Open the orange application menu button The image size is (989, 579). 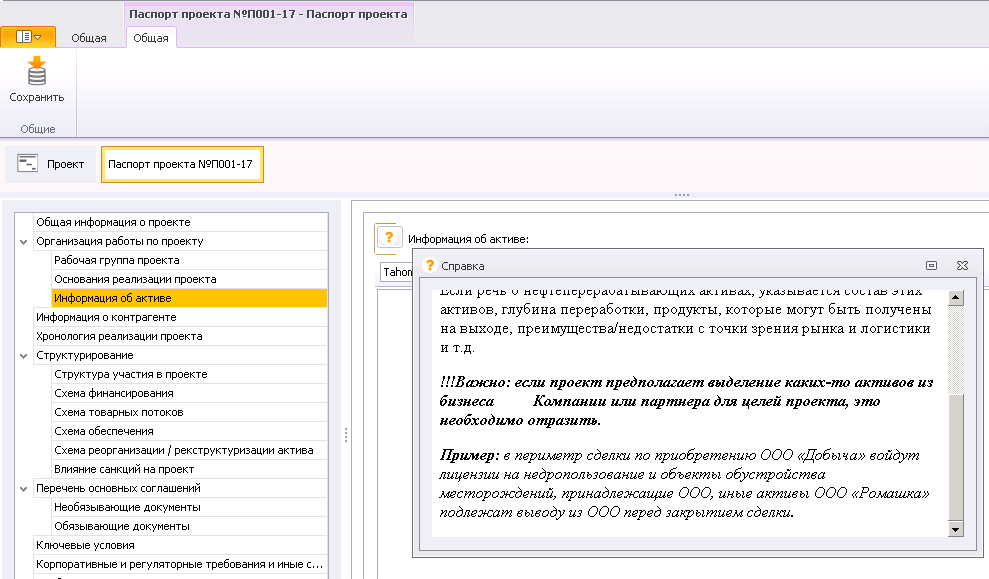click(x=28, y=37)
